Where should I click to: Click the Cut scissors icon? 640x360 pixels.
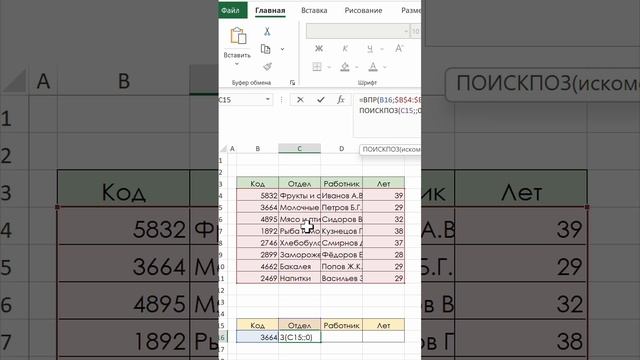tap(267, 31)
